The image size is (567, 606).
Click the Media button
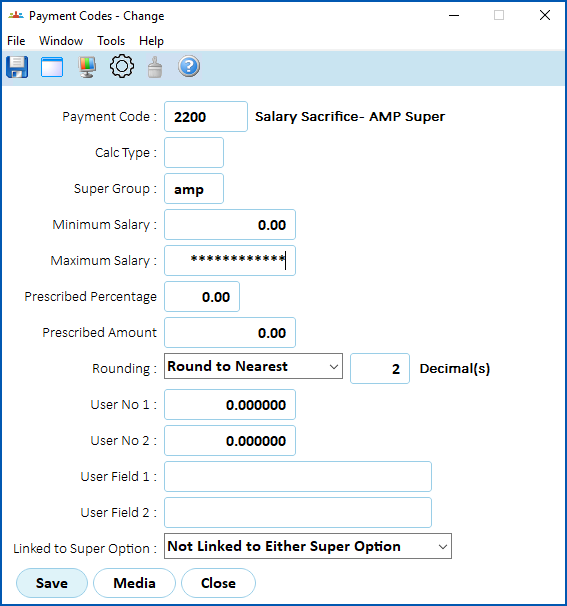point(135,583)
